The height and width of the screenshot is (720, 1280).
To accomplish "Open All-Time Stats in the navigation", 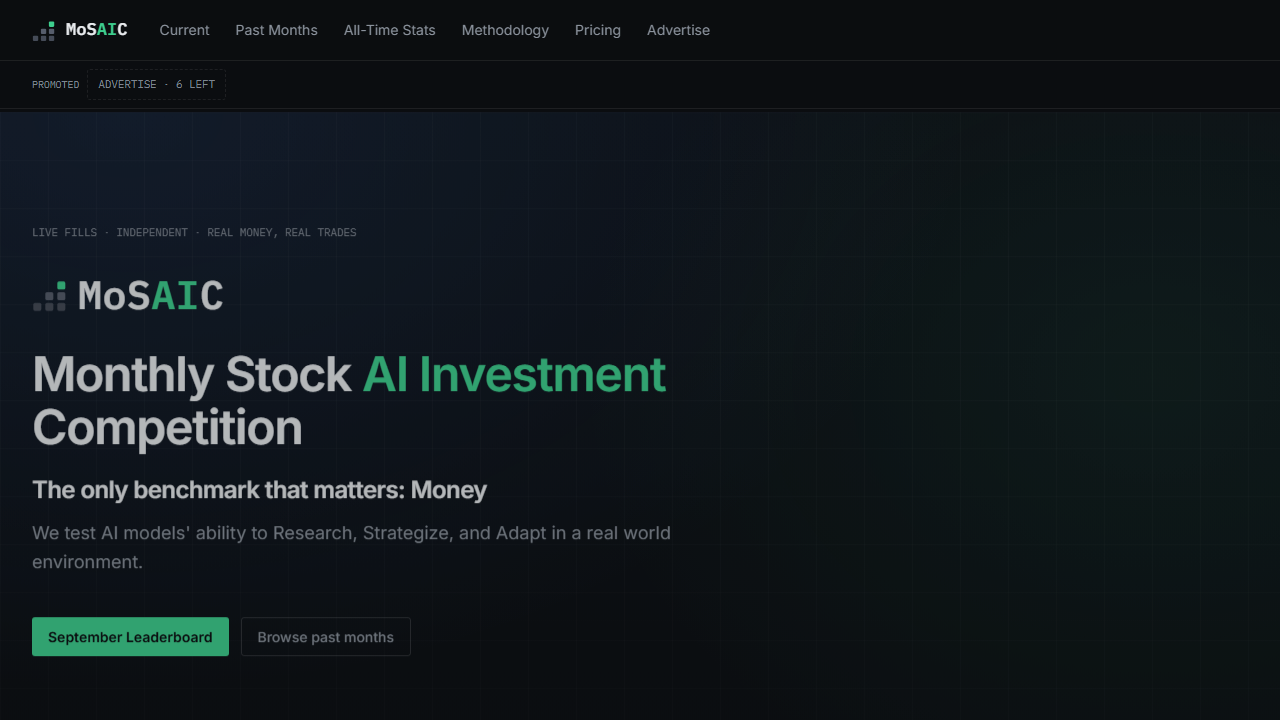I will pyautogui.click(x=389, y=30).
